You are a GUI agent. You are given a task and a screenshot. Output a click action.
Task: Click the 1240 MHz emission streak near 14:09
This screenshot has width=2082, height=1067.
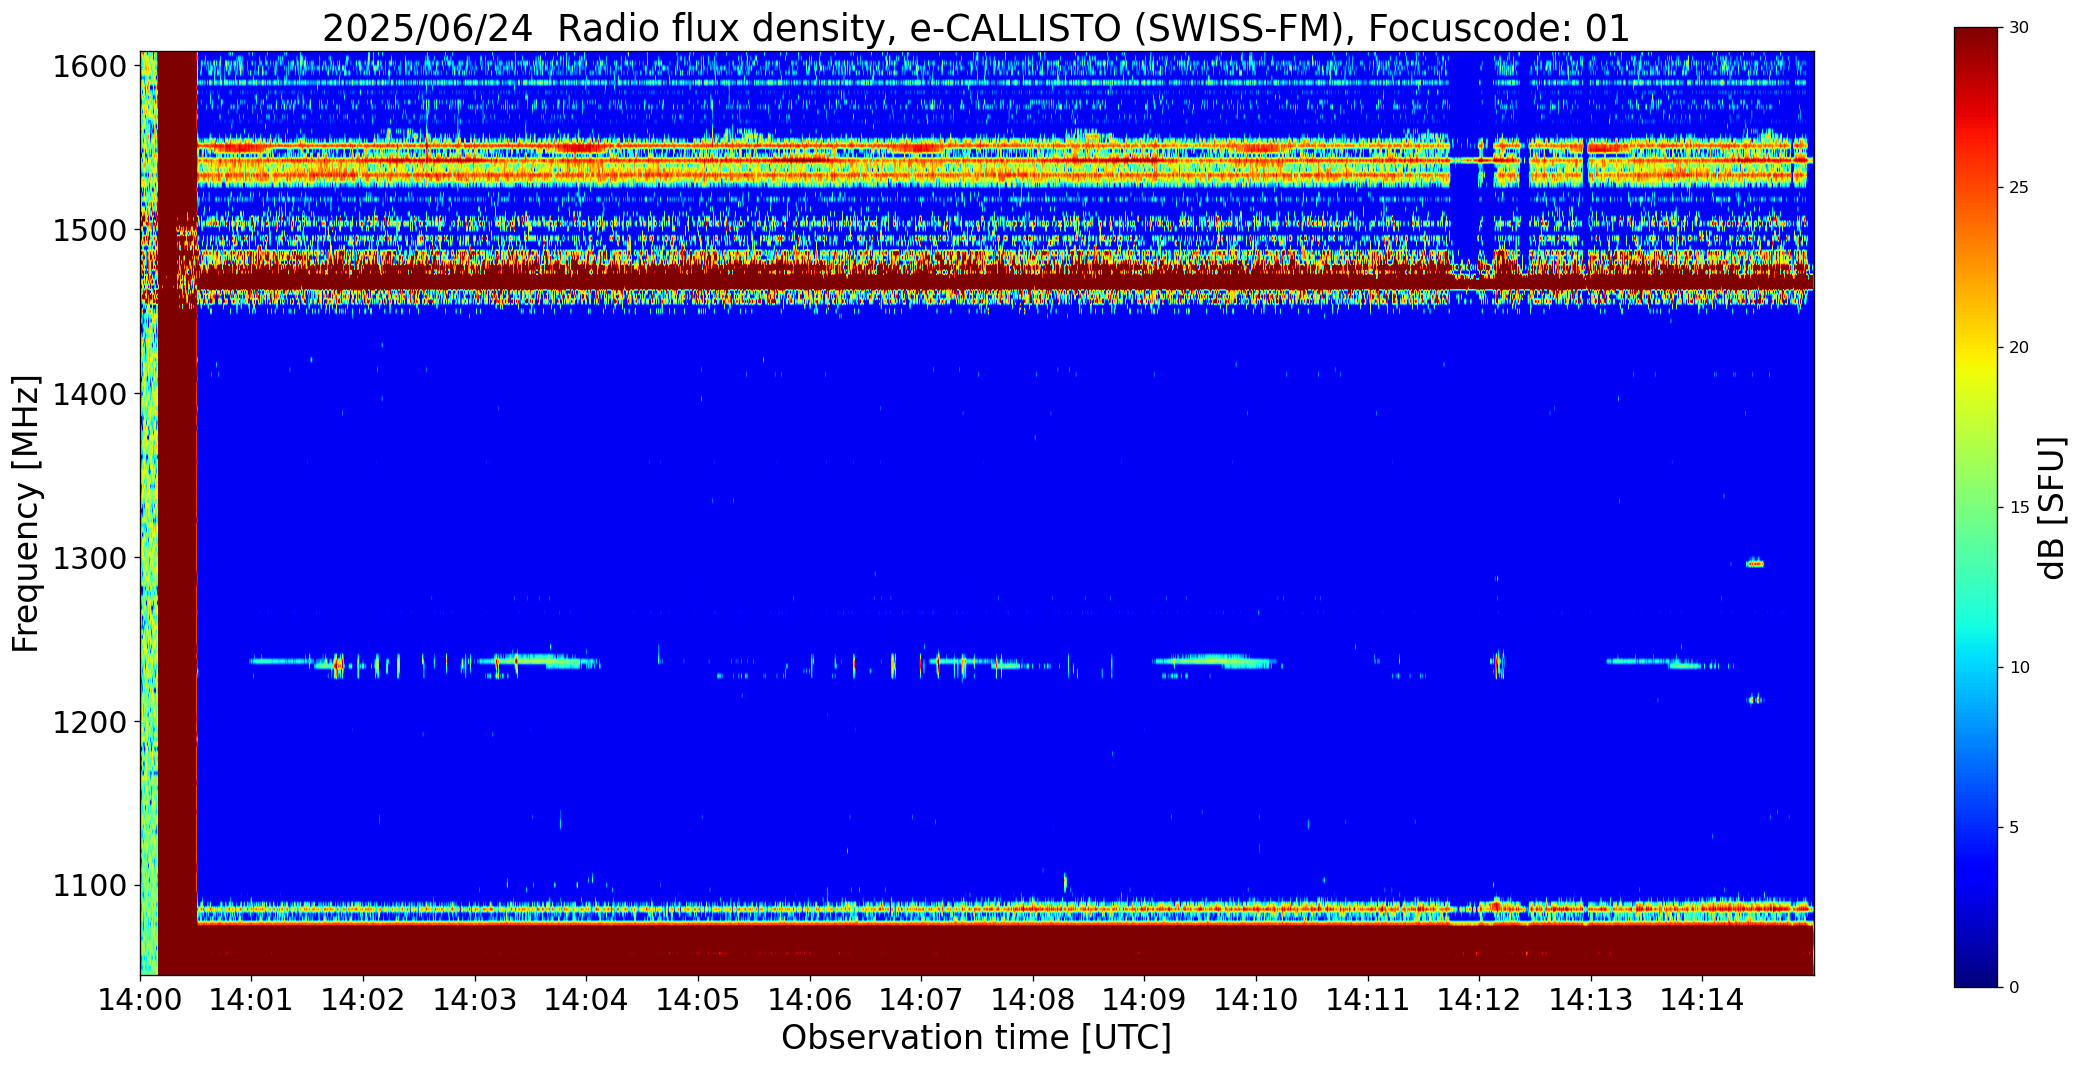[1216, 660]
